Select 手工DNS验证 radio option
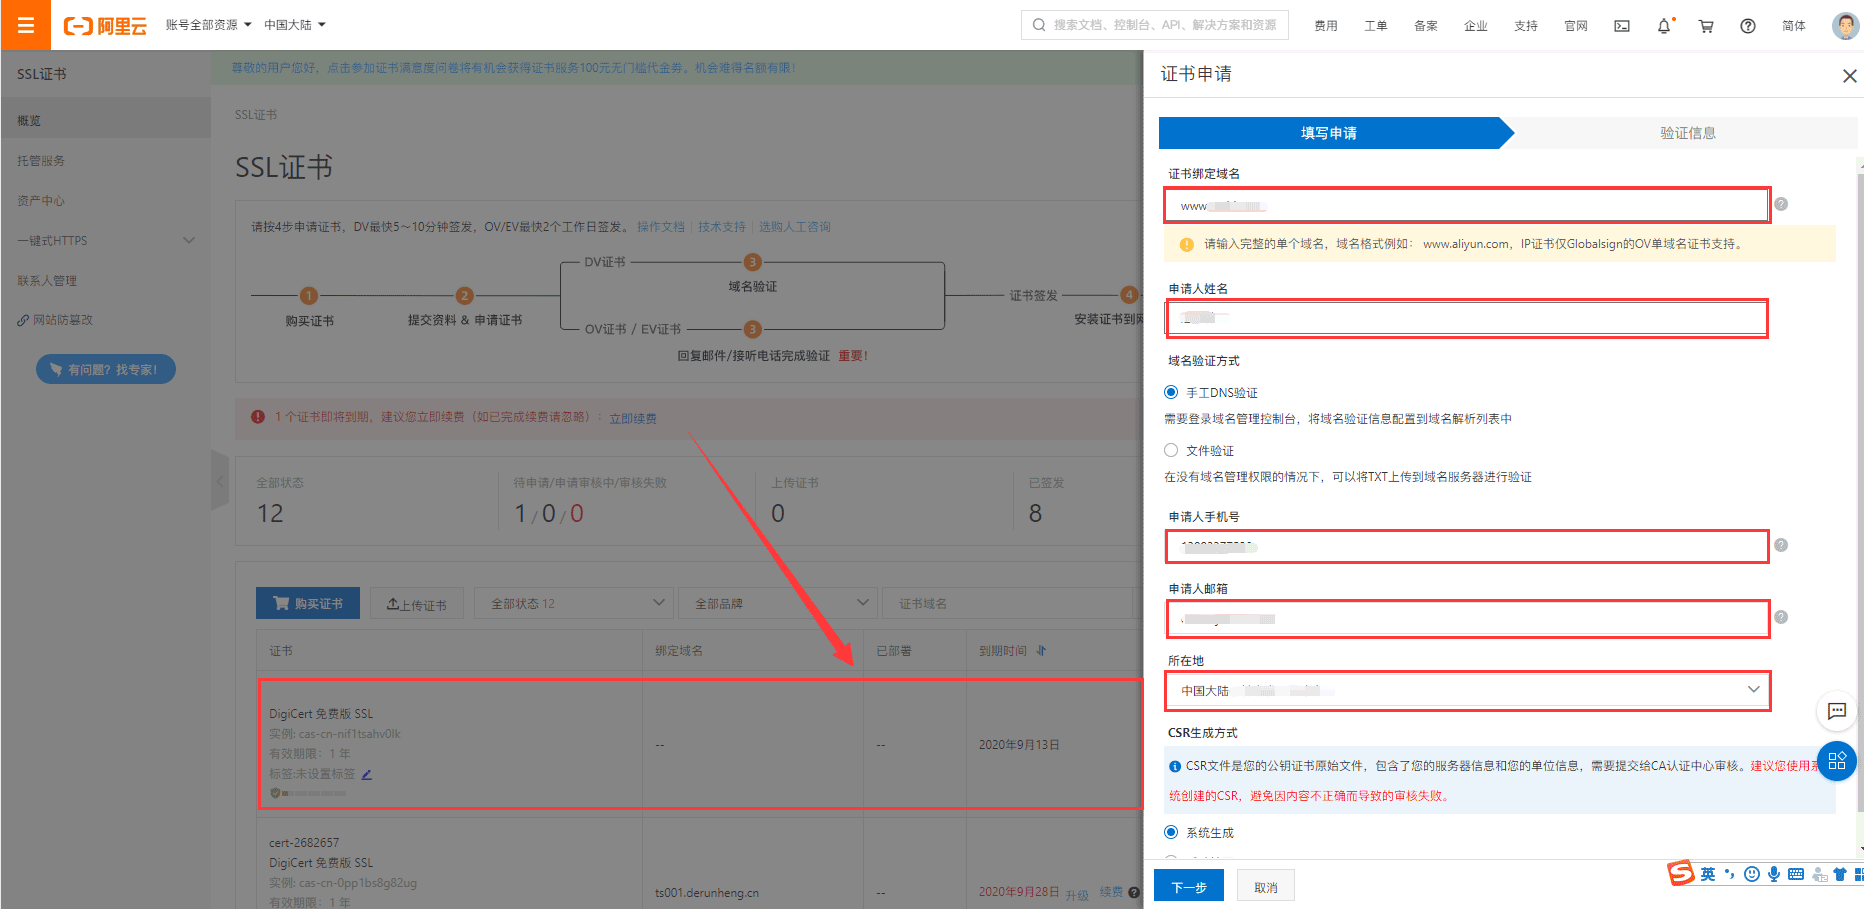The image size is (1864, 909). click(1171, 392)
